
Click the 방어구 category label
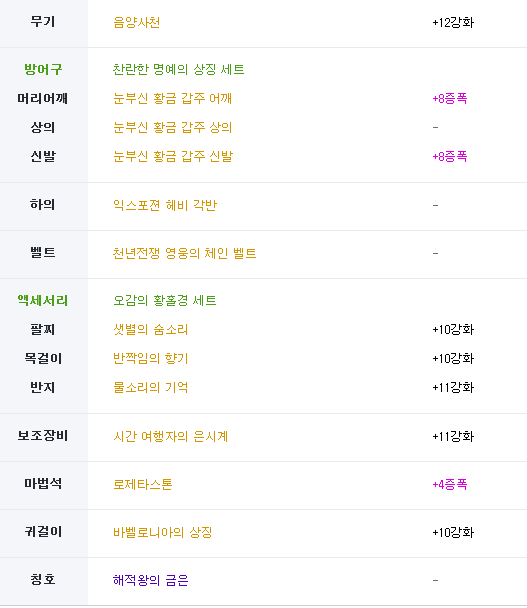[43, 69]
